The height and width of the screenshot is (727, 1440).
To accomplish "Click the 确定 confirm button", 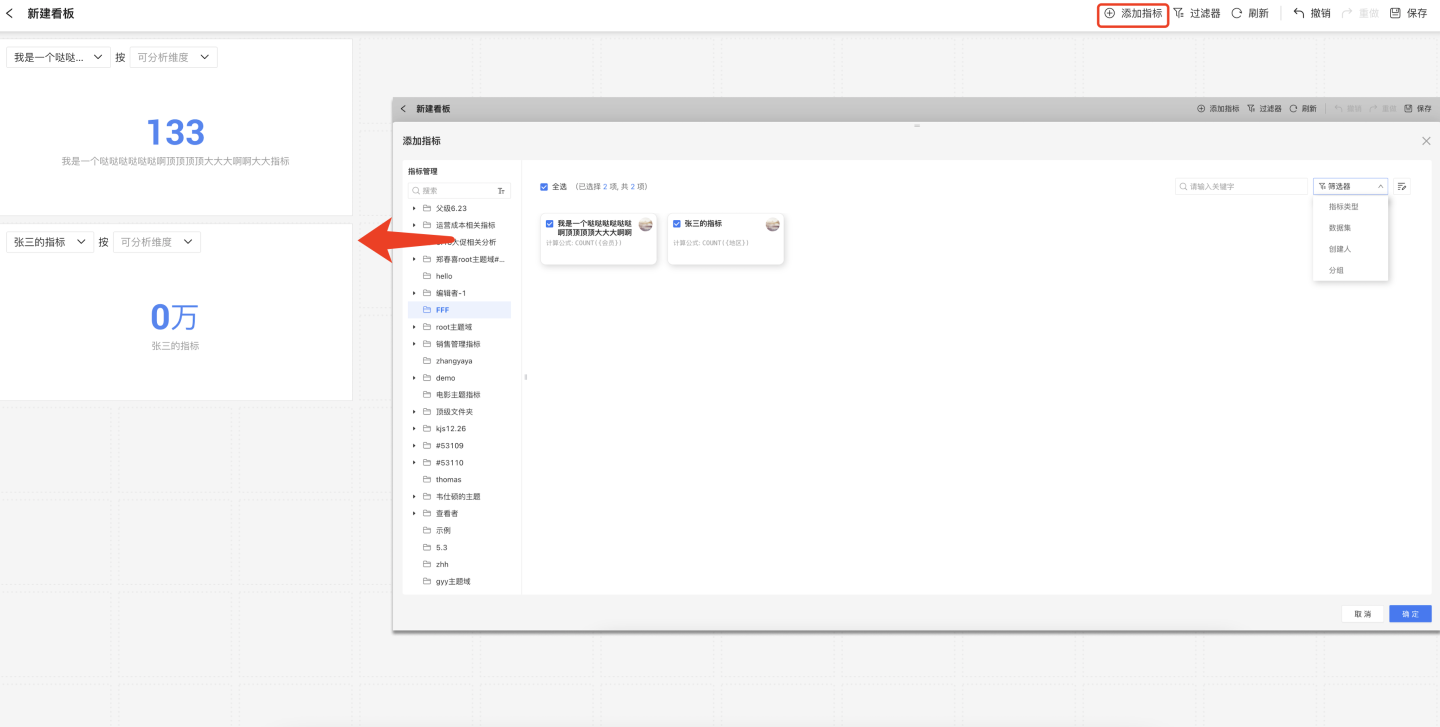I will (1410, 614).
